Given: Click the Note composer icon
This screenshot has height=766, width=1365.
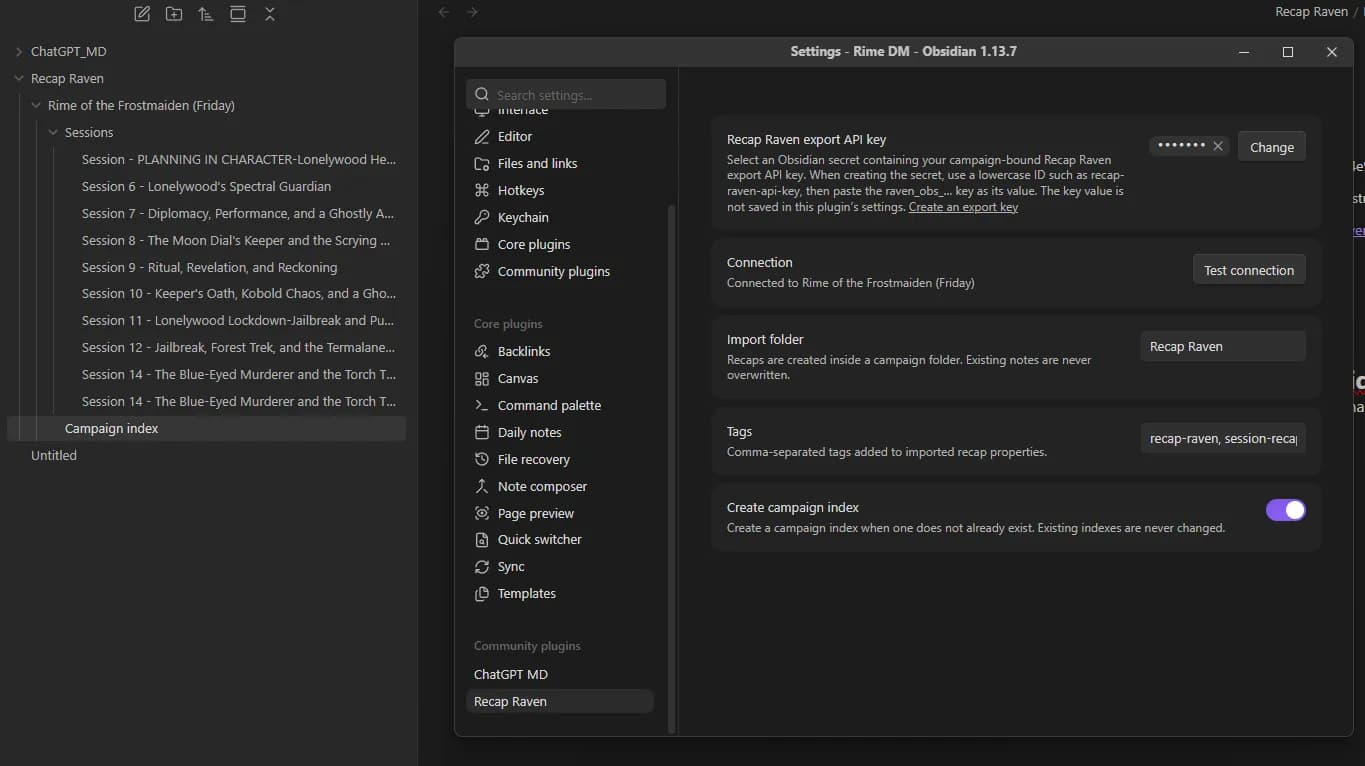Looking at the screenshot, I should click(482, 487).
